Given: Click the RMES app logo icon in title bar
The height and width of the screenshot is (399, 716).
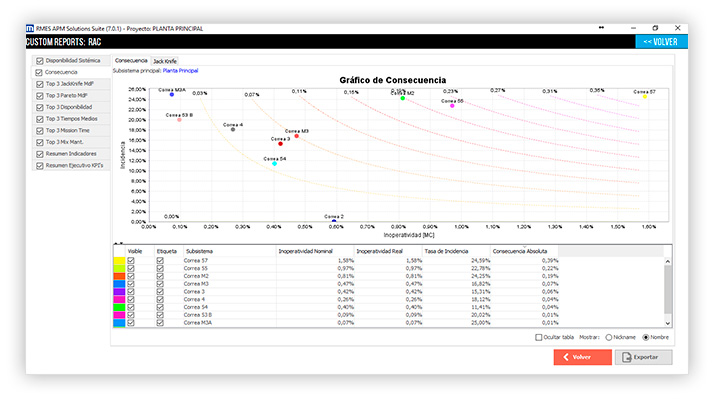Looking at the screenshot, I should tap(30, 28).
